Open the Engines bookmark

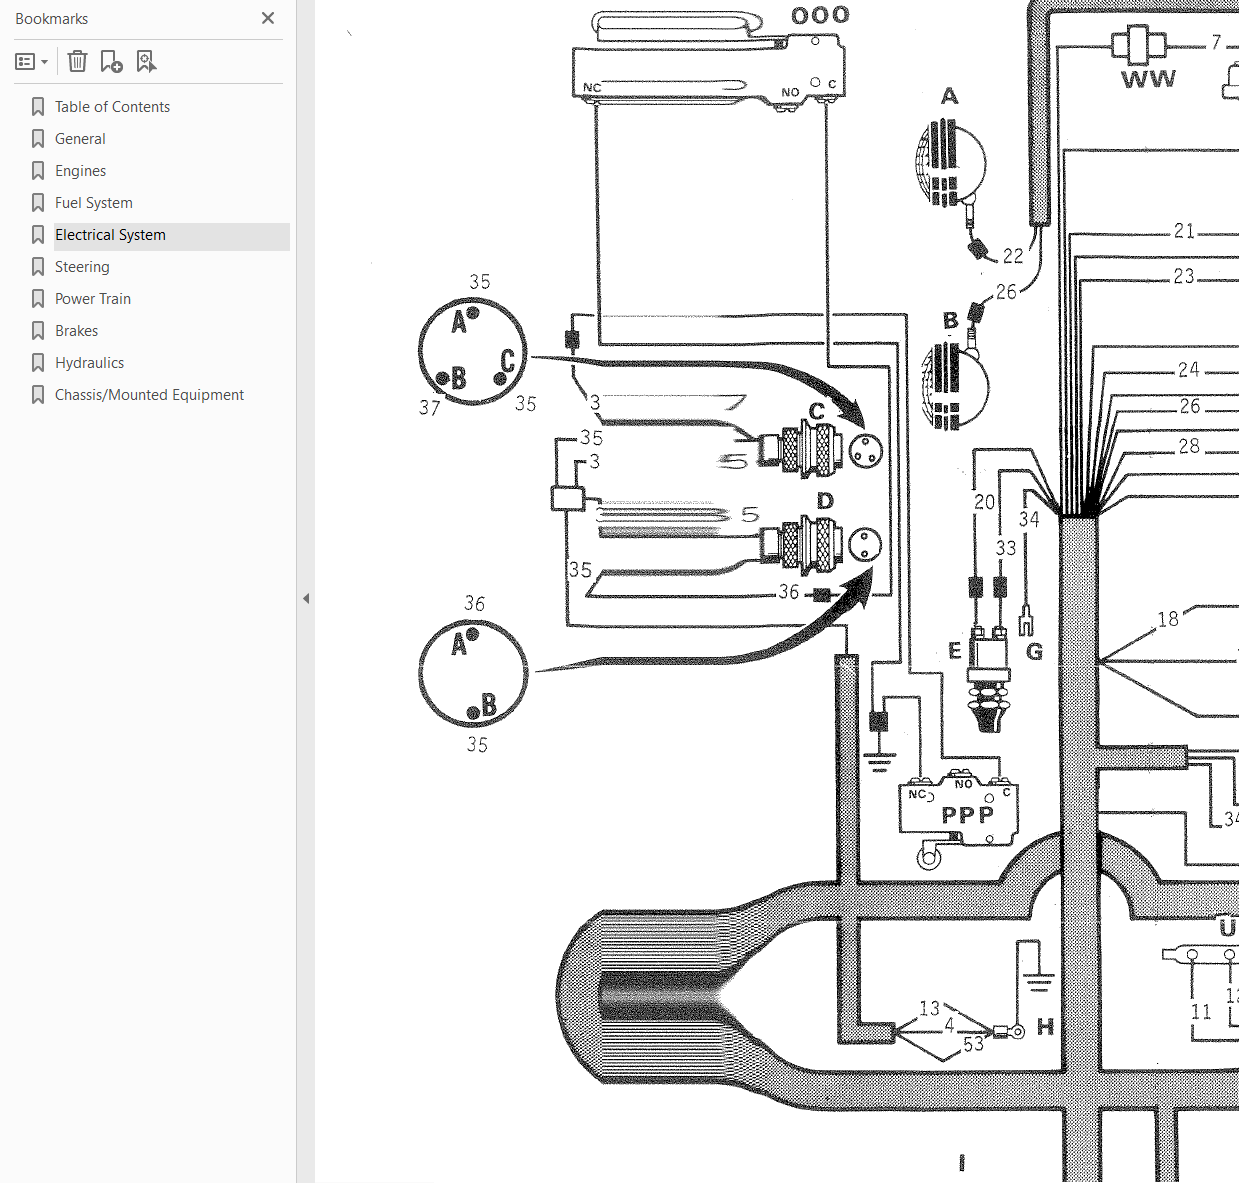(x=80, y=171)
